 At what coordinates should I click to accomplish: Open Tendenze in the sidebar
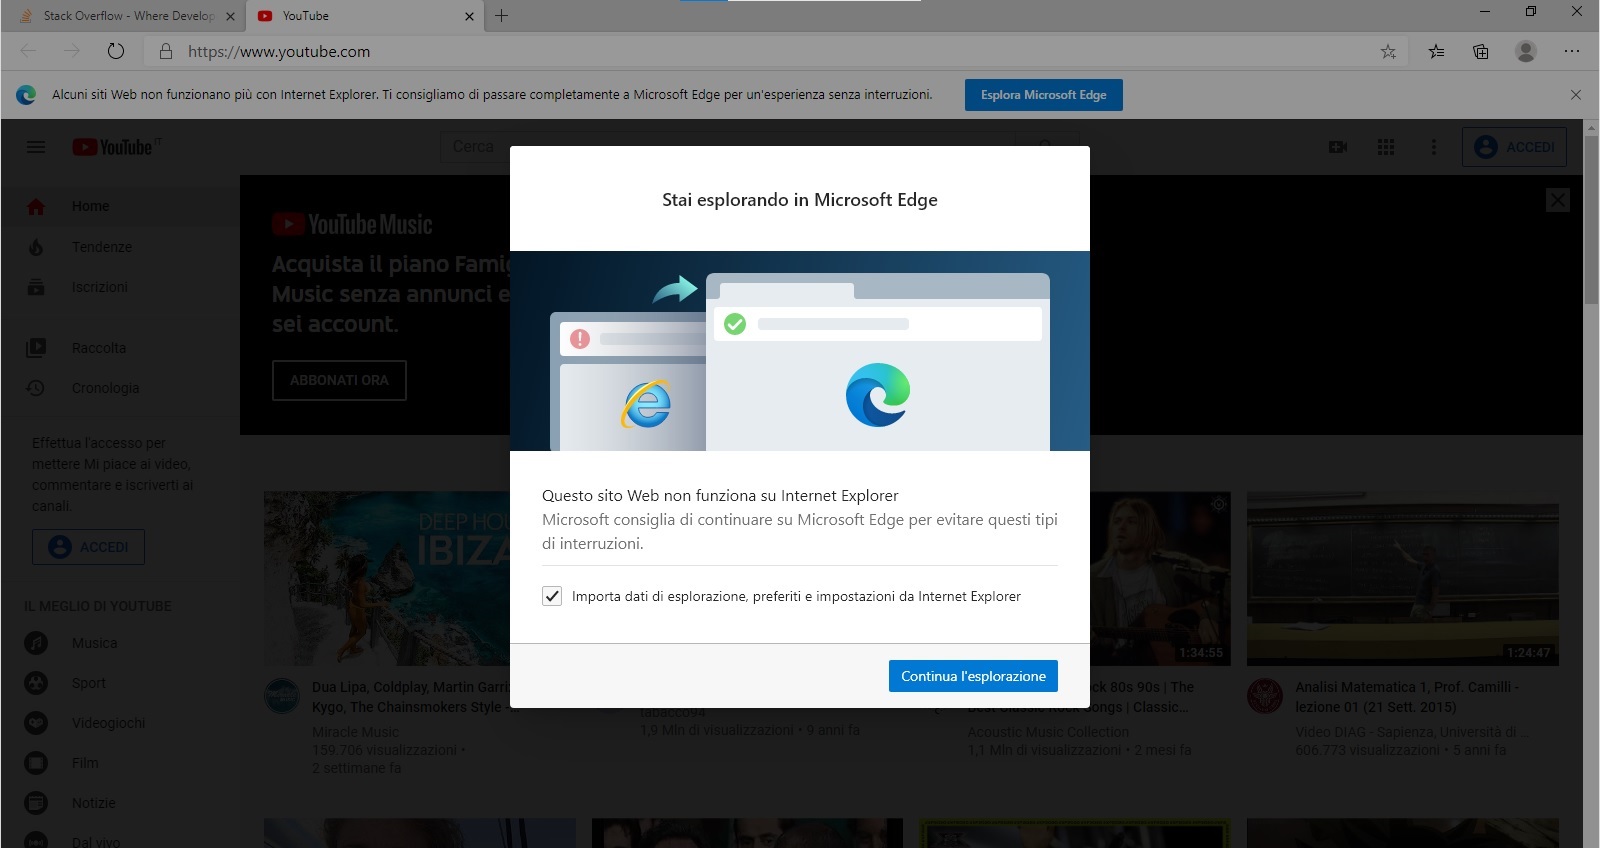click(120, 247)
